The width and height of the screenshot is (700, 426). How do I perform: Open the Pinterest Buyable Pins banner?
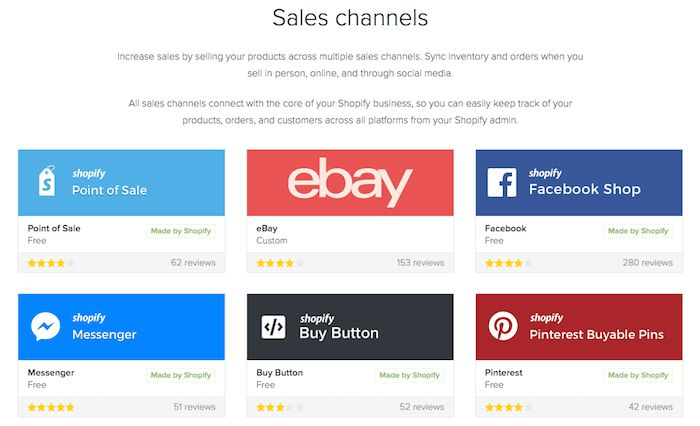(x=579, y=327)
